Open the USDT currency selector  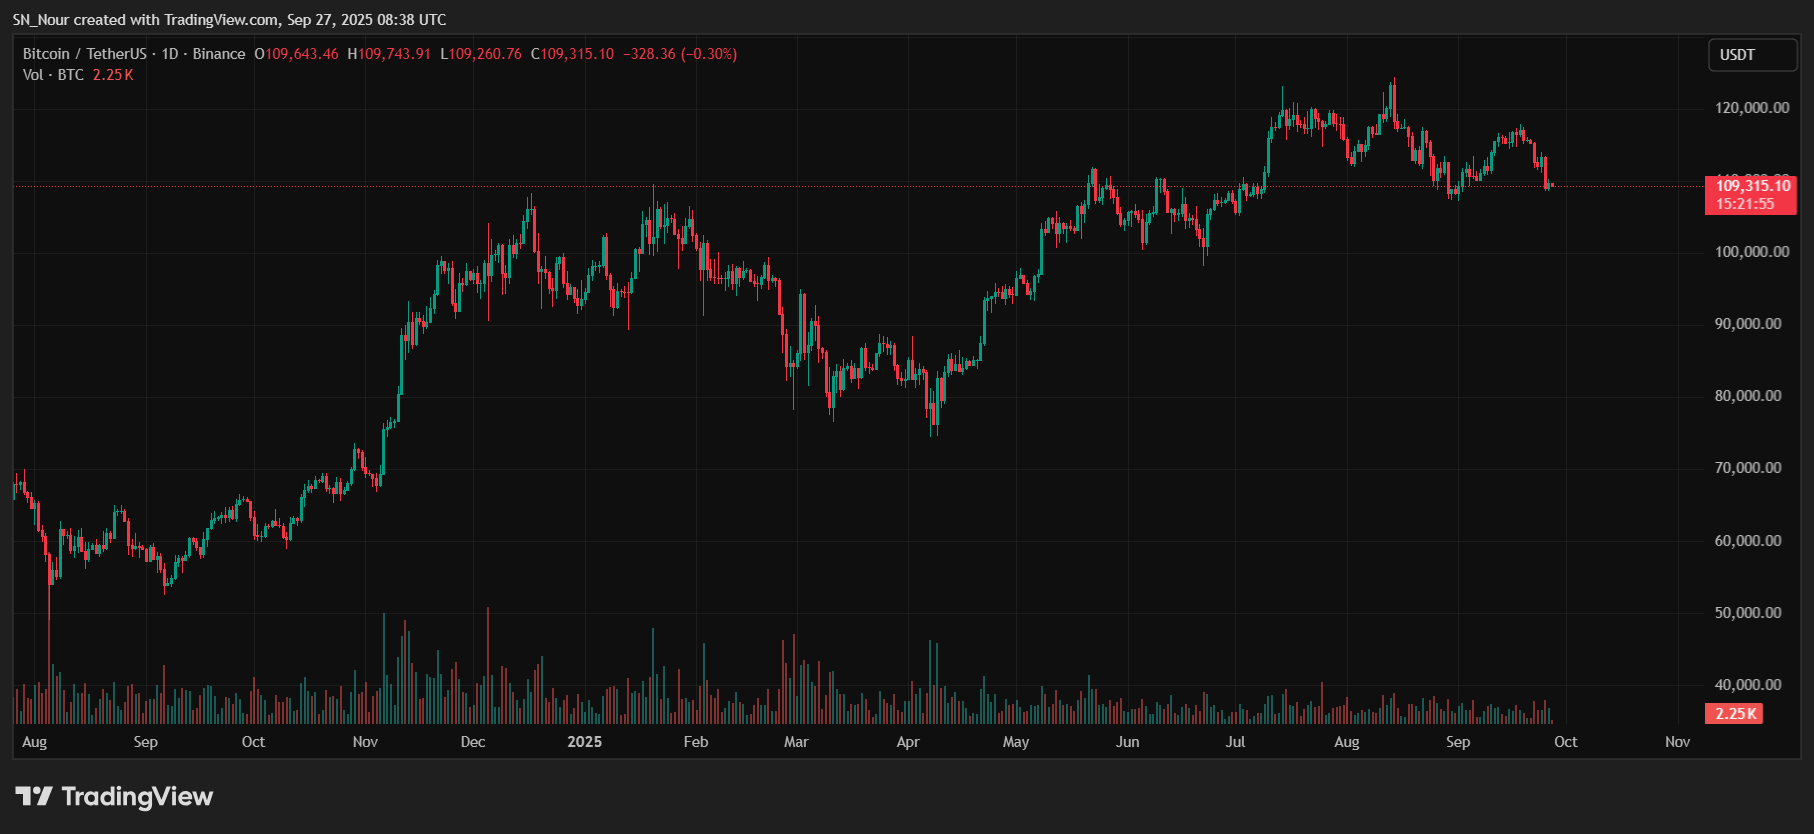tap(1751, 55)
